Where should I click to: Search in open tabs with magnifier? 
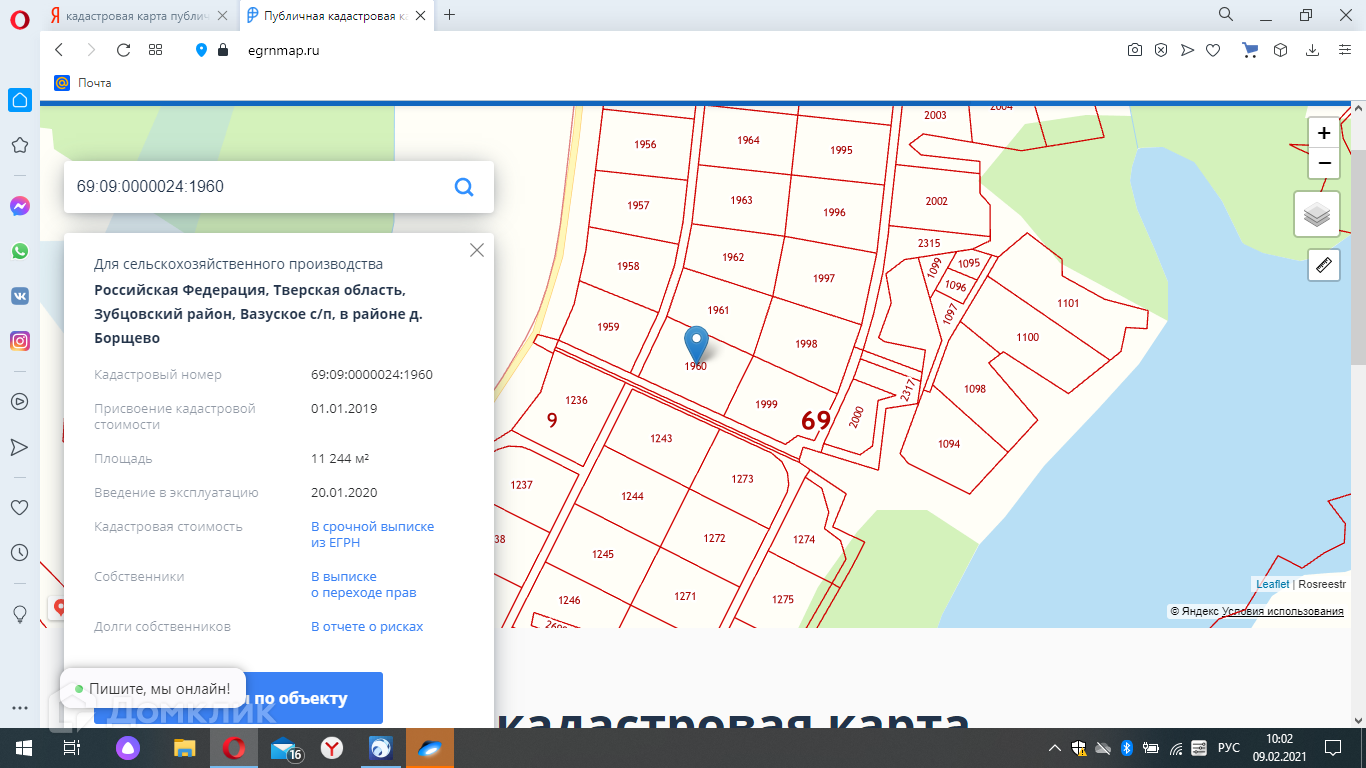pos(1226,14)
